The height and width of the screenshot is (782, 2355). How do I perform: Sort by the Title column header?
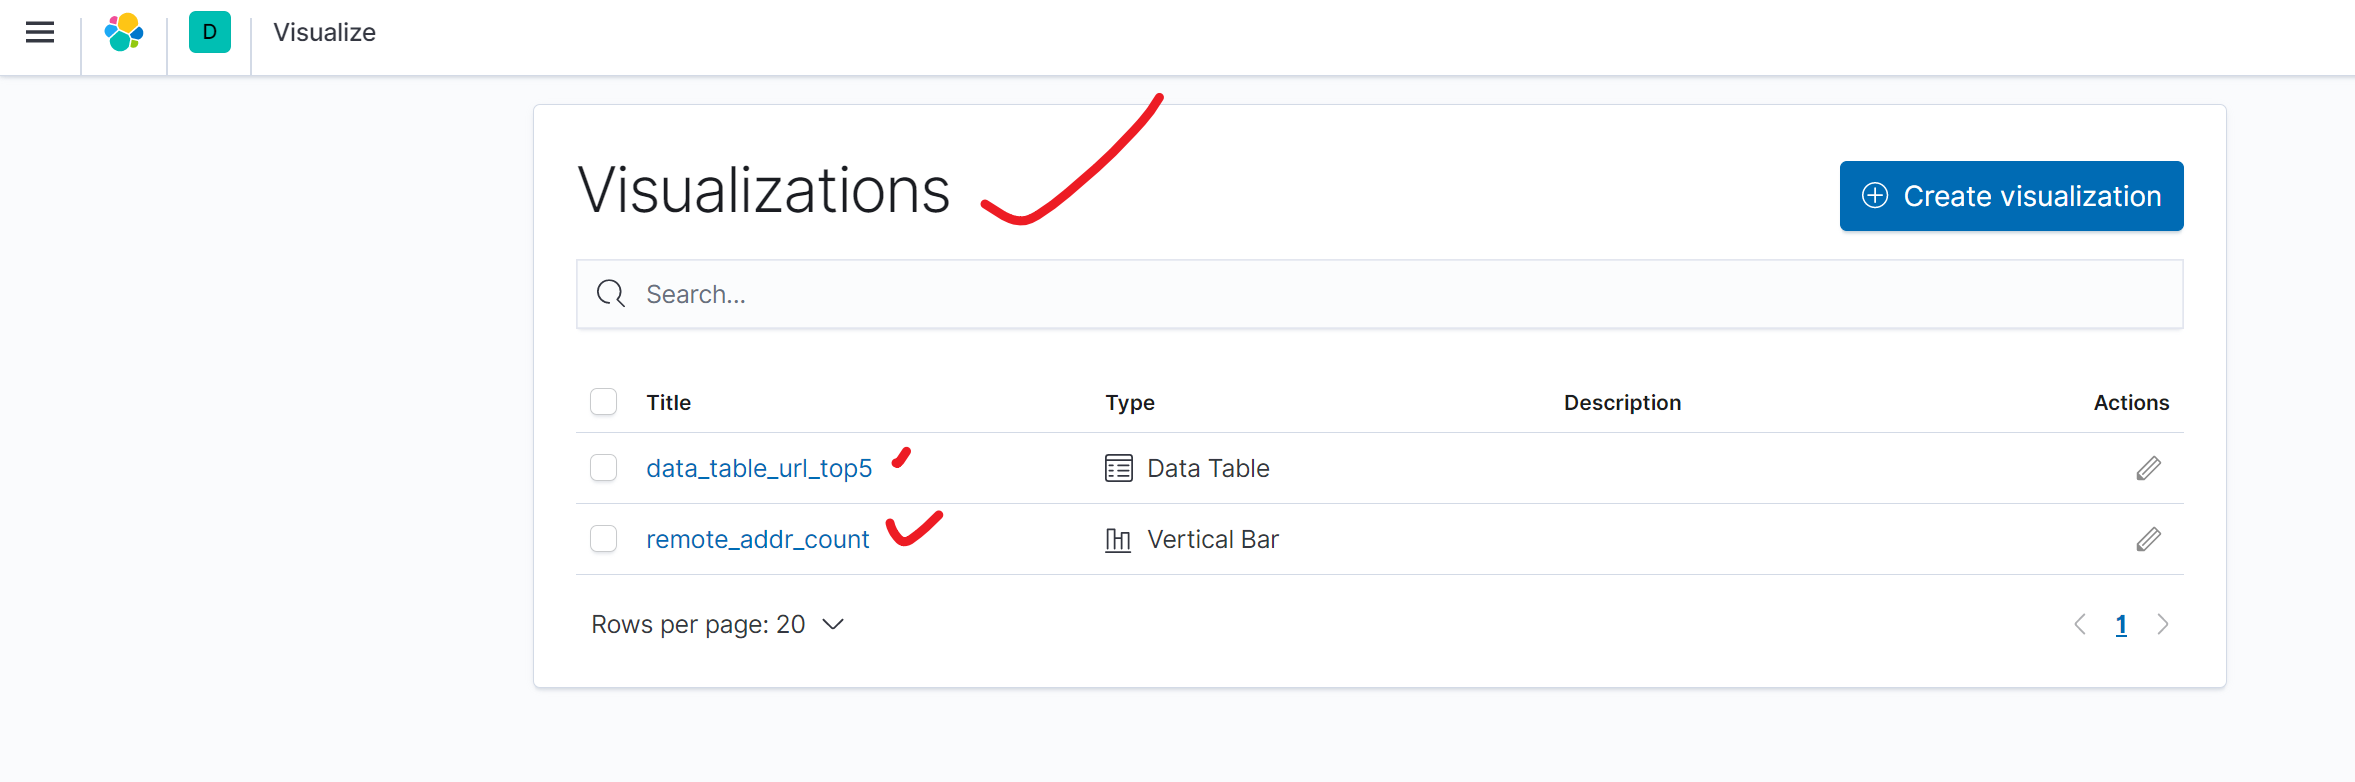(x=669, y=403)
